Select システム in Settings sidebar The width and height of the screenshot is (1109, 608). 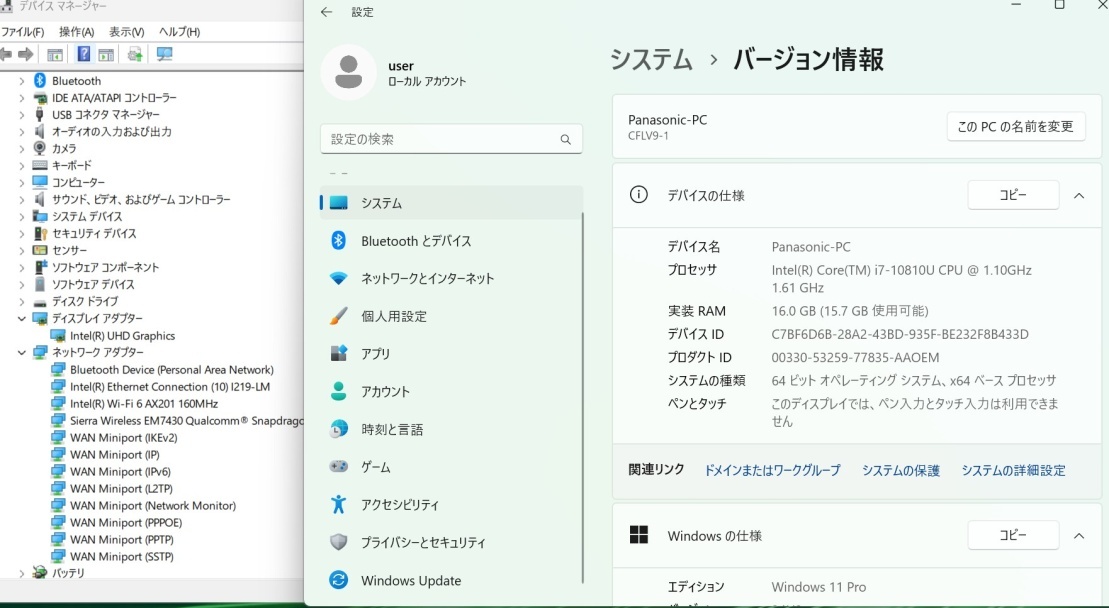click(451, 203)
